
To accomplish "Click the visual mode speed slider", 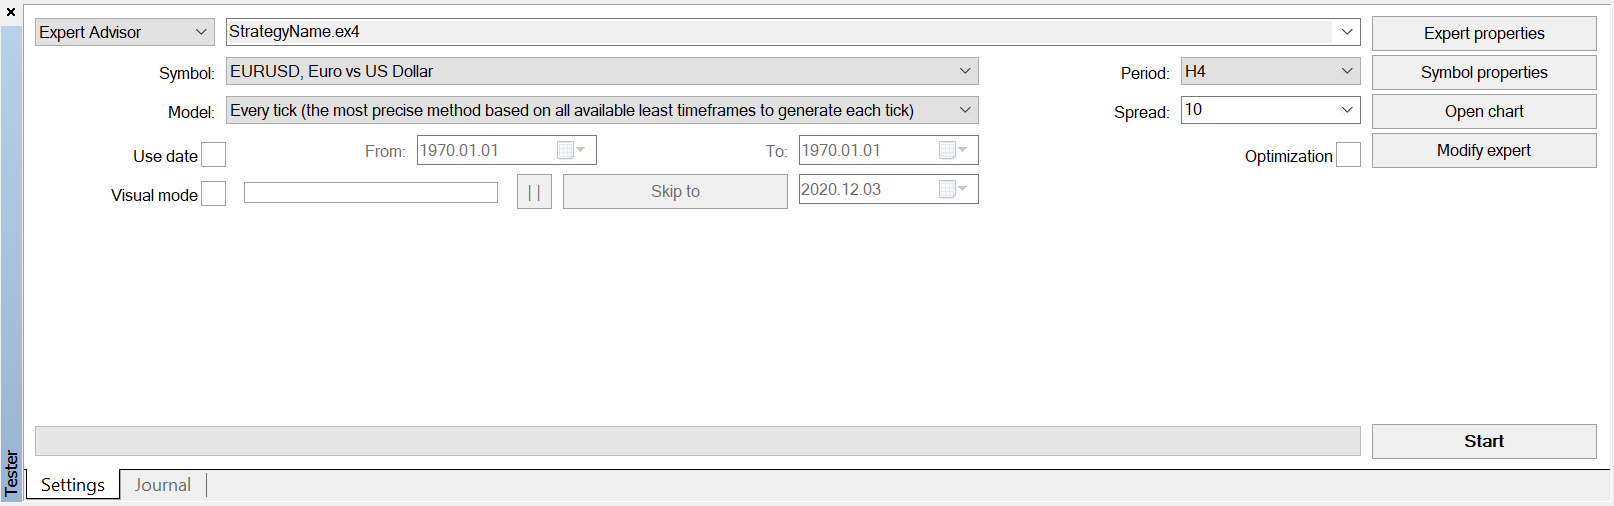I will pyautogui.click(x=371, y=192).
